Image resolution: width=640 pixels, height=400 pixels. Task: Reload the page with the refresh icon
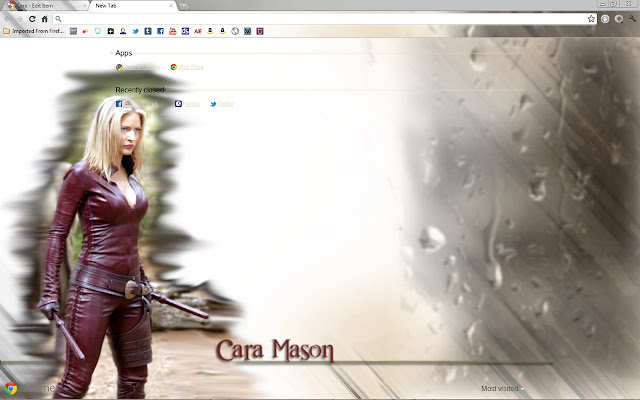pyautogui.click(x=32, y=19)
